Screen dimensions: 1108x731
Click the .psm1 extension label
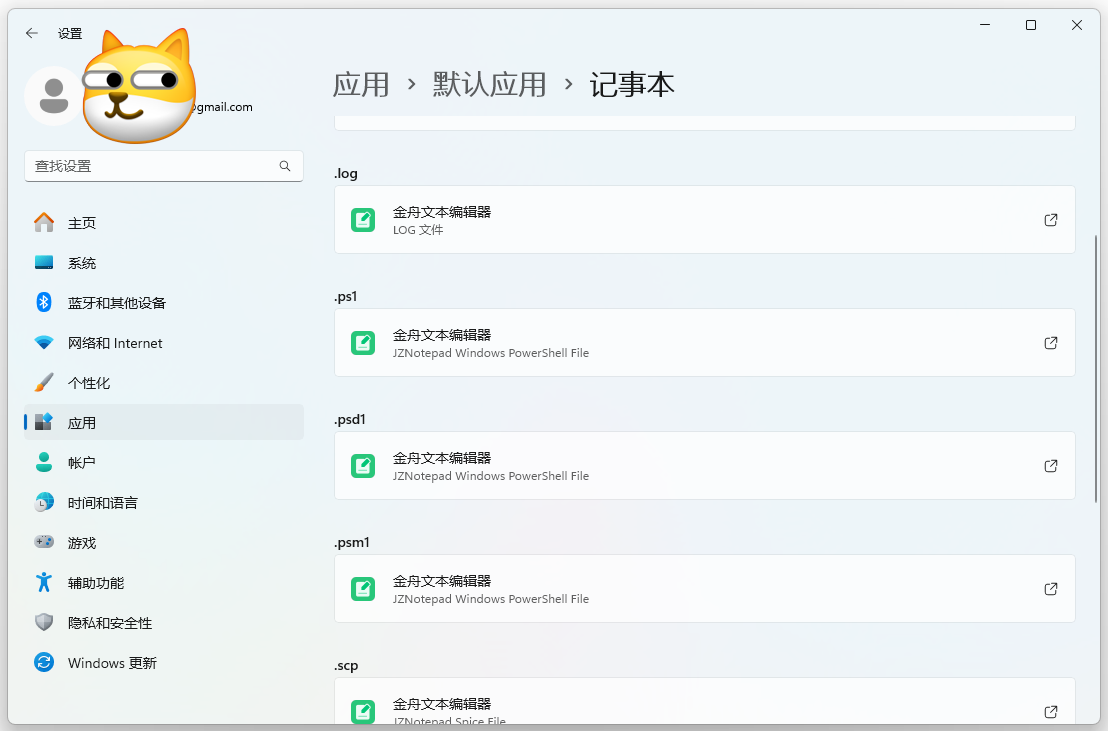(352, 542)
